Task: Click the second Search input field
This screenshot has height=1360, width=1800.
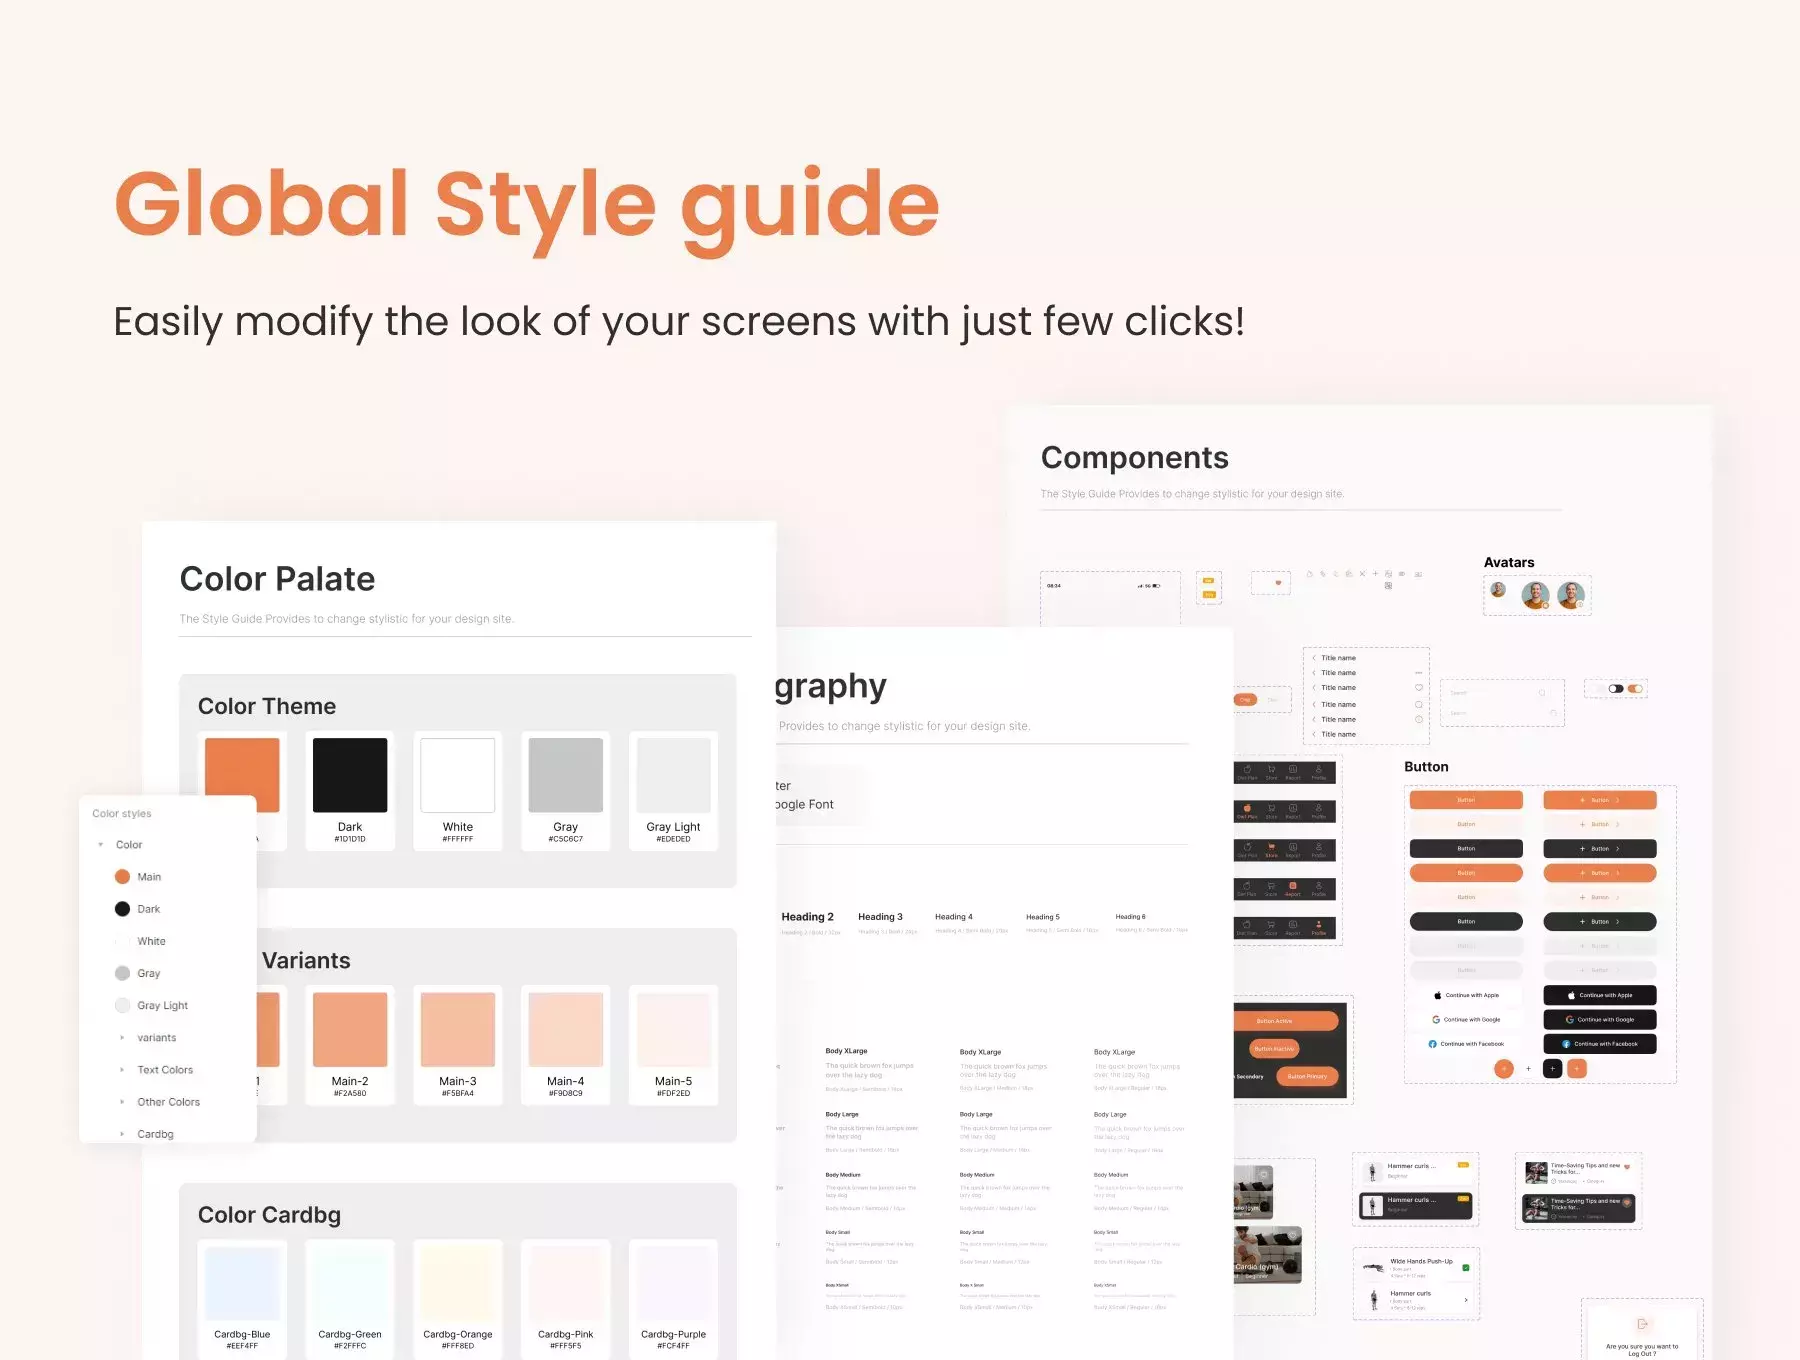Action: (x=1503, y=713)
